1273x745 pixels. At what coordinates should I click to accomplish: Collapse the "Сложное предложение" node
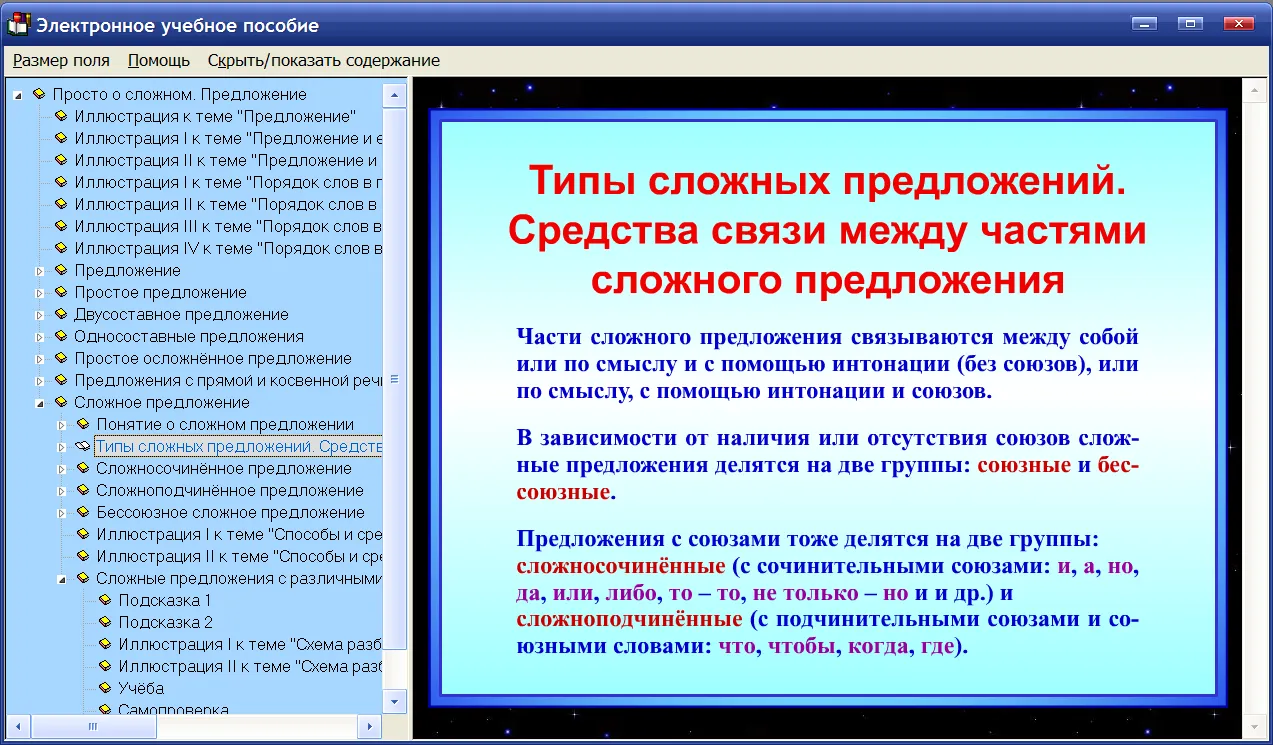click(x=40, y=403)
